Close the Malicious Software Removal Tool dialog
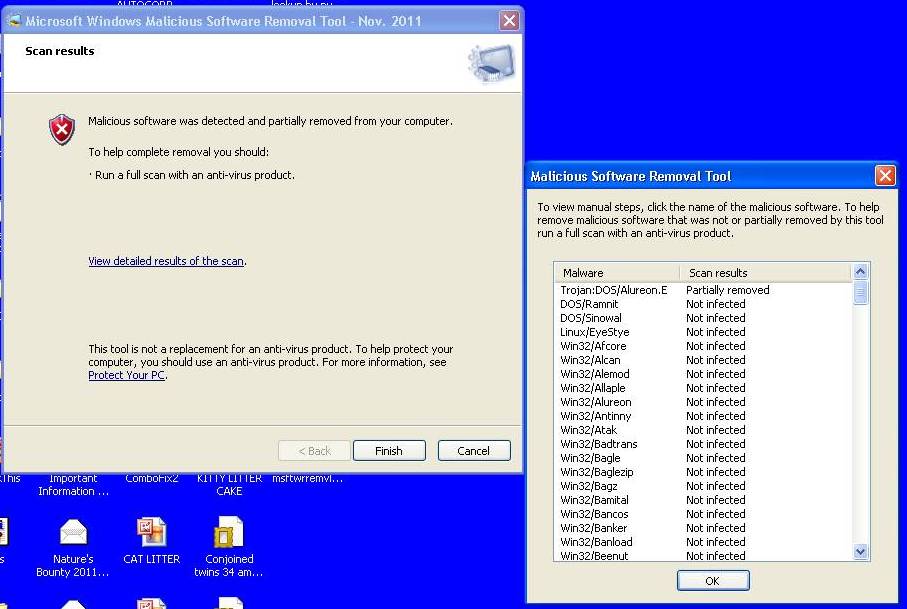The height and width of the screenshot is (609, 907). [x=885, y=175]
